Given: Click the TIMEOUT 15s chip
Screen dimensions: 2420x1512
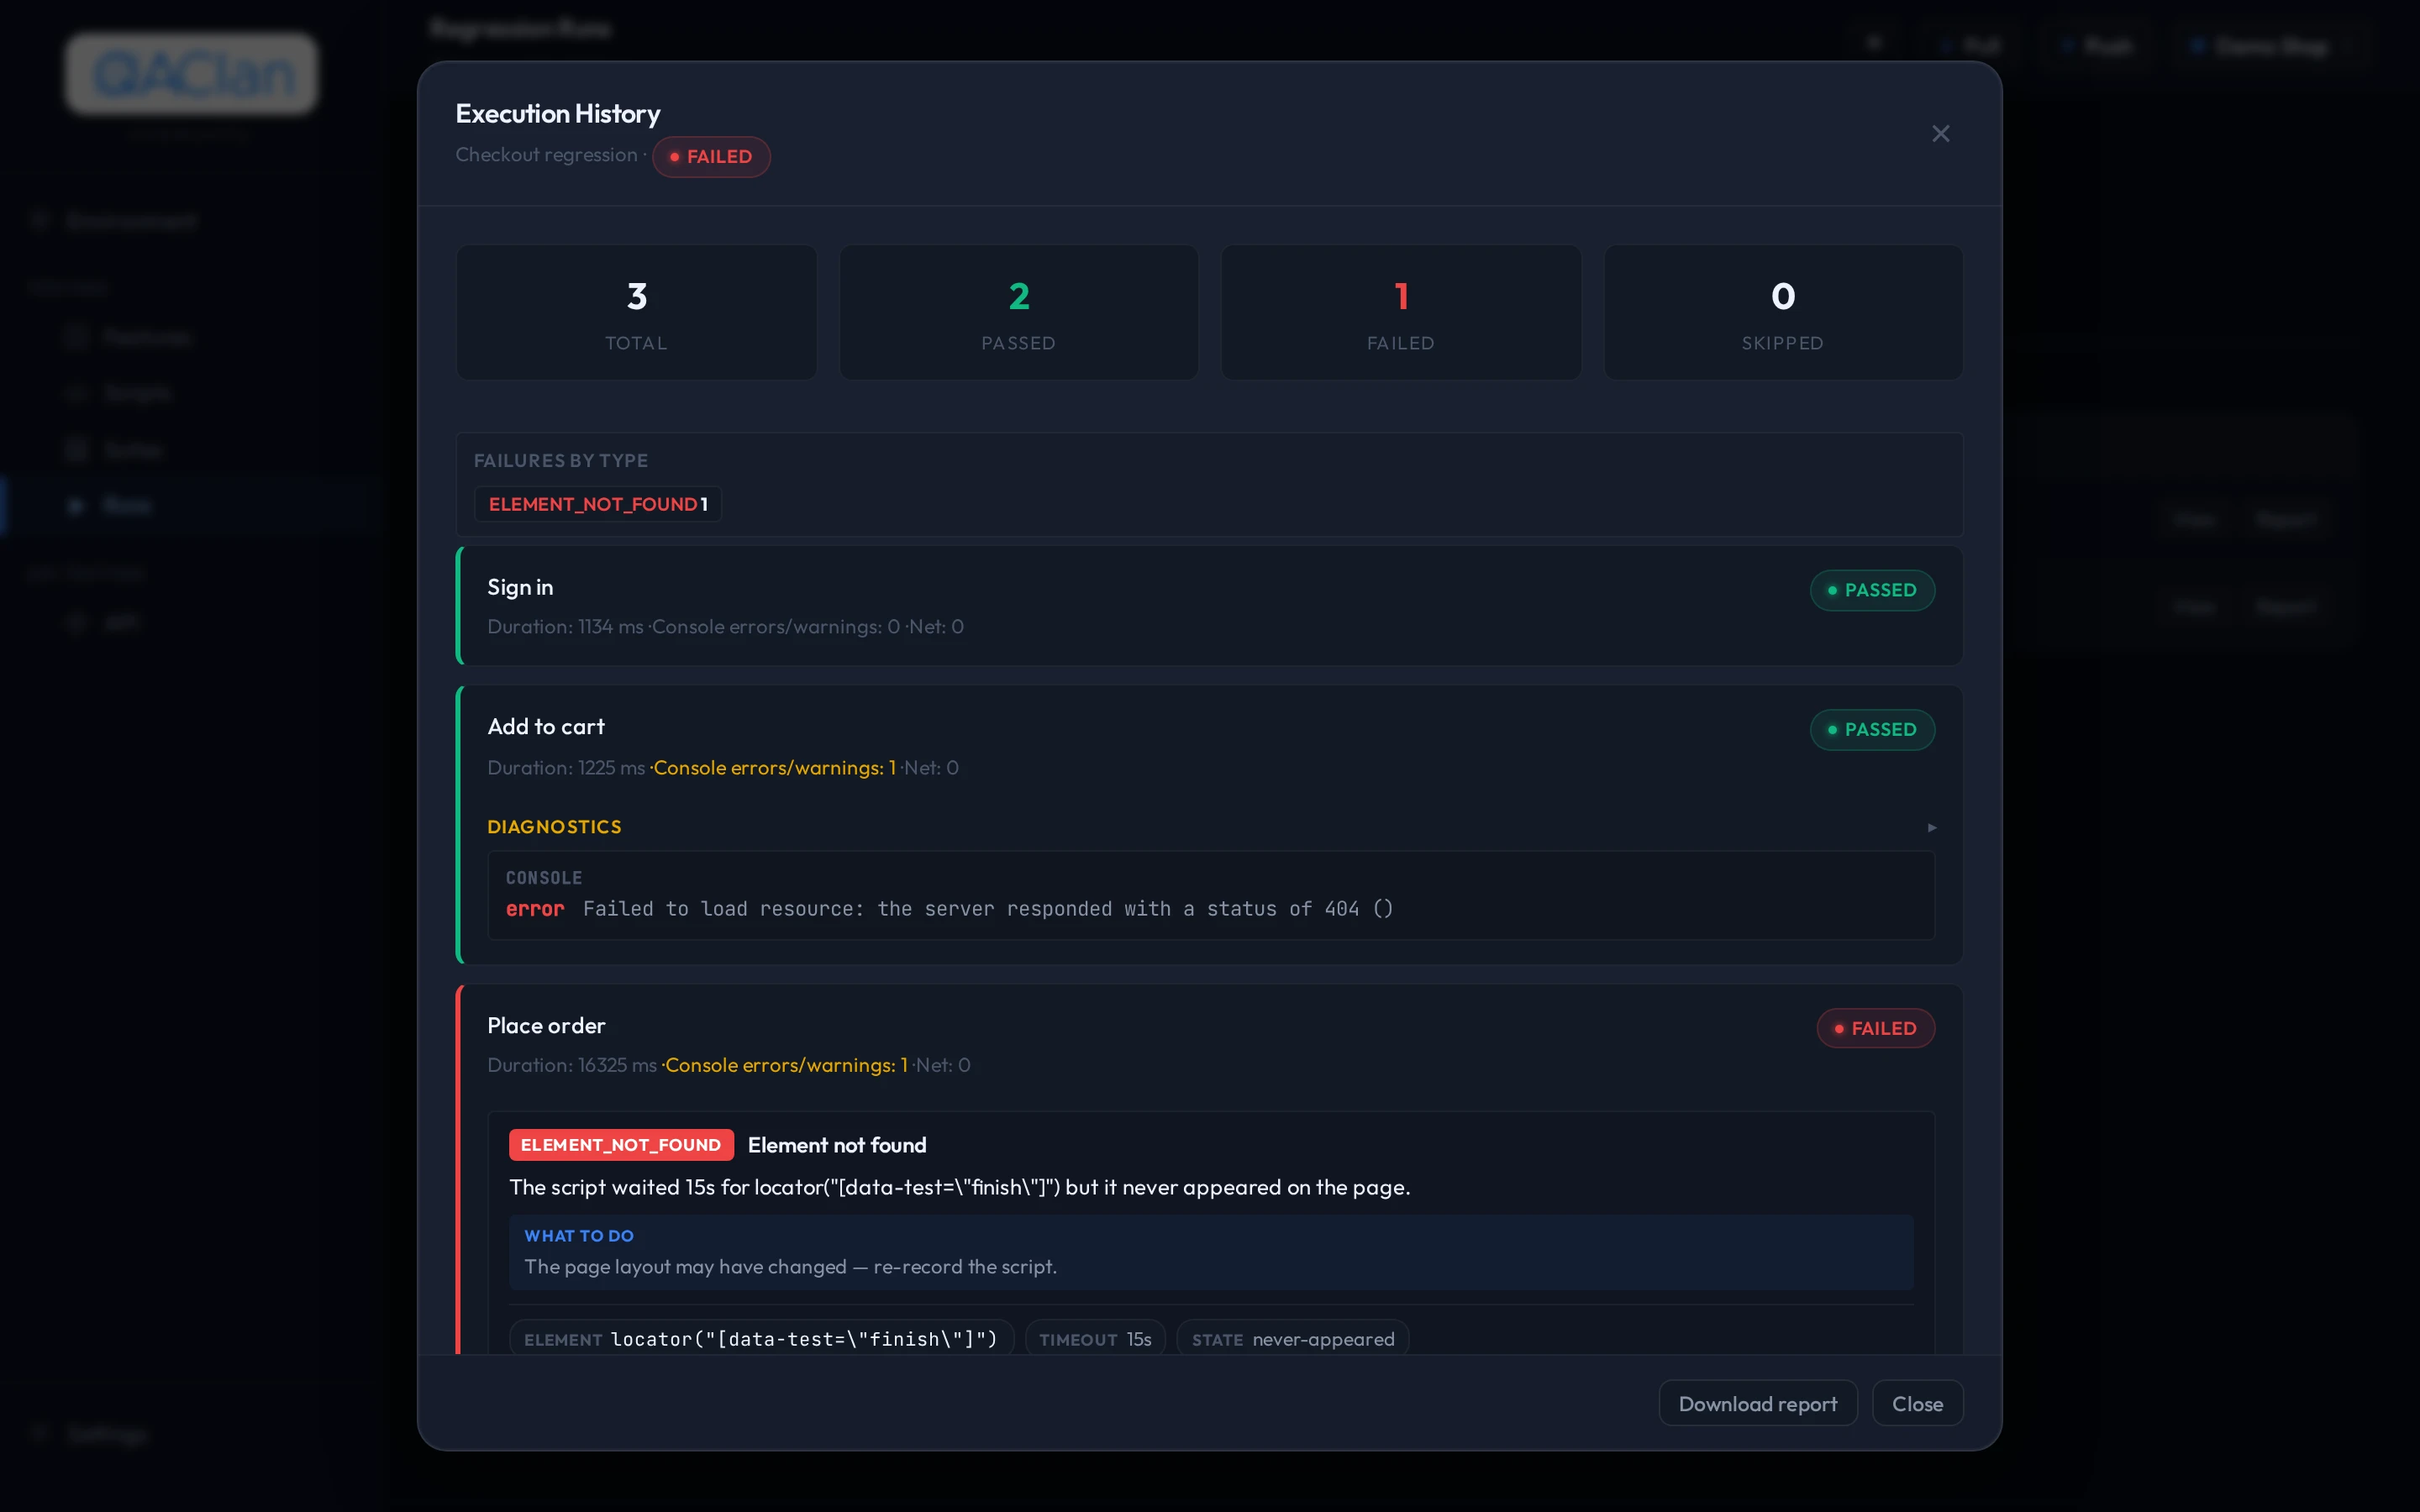Looking at the screenshot, I should (x=1095, y=1339).
